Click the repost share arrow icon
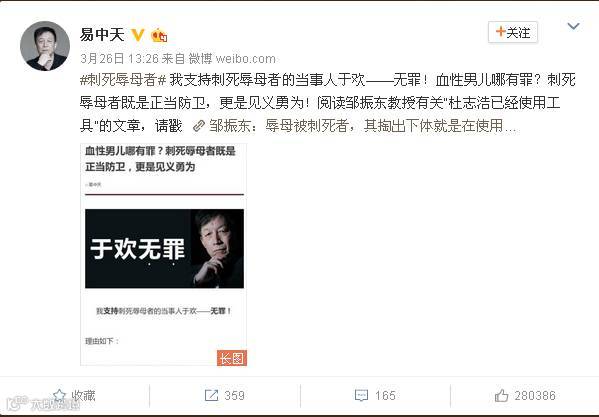Image resolution: width=599 pixels, height=417 pixels. (211, 395)
